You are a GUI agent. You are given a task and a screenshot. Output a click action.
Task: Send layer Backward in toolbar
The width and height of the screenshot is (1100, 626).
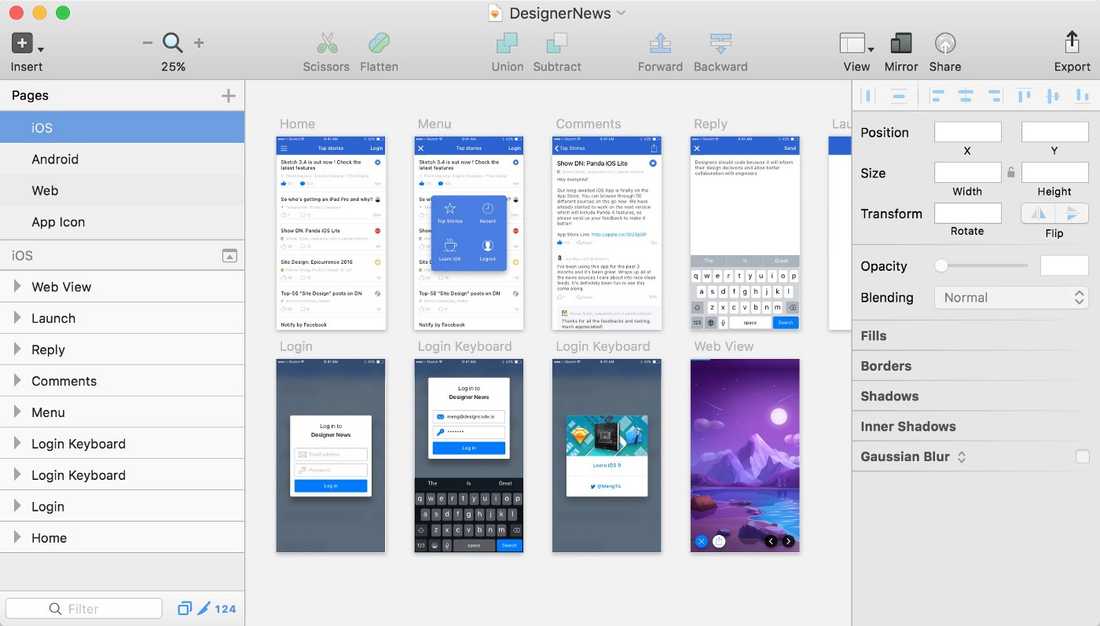click(x=720, y=44)
